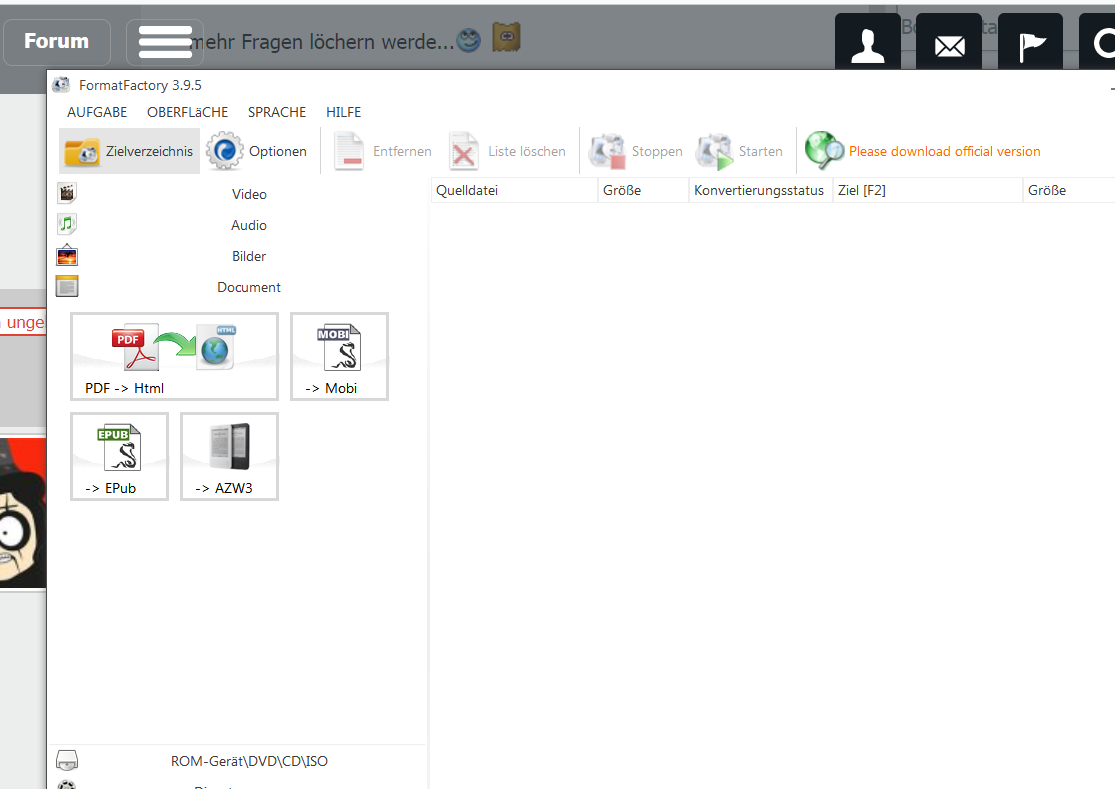Open Optionen settings
Screen dimensions: 1115x789
point(257,151)
